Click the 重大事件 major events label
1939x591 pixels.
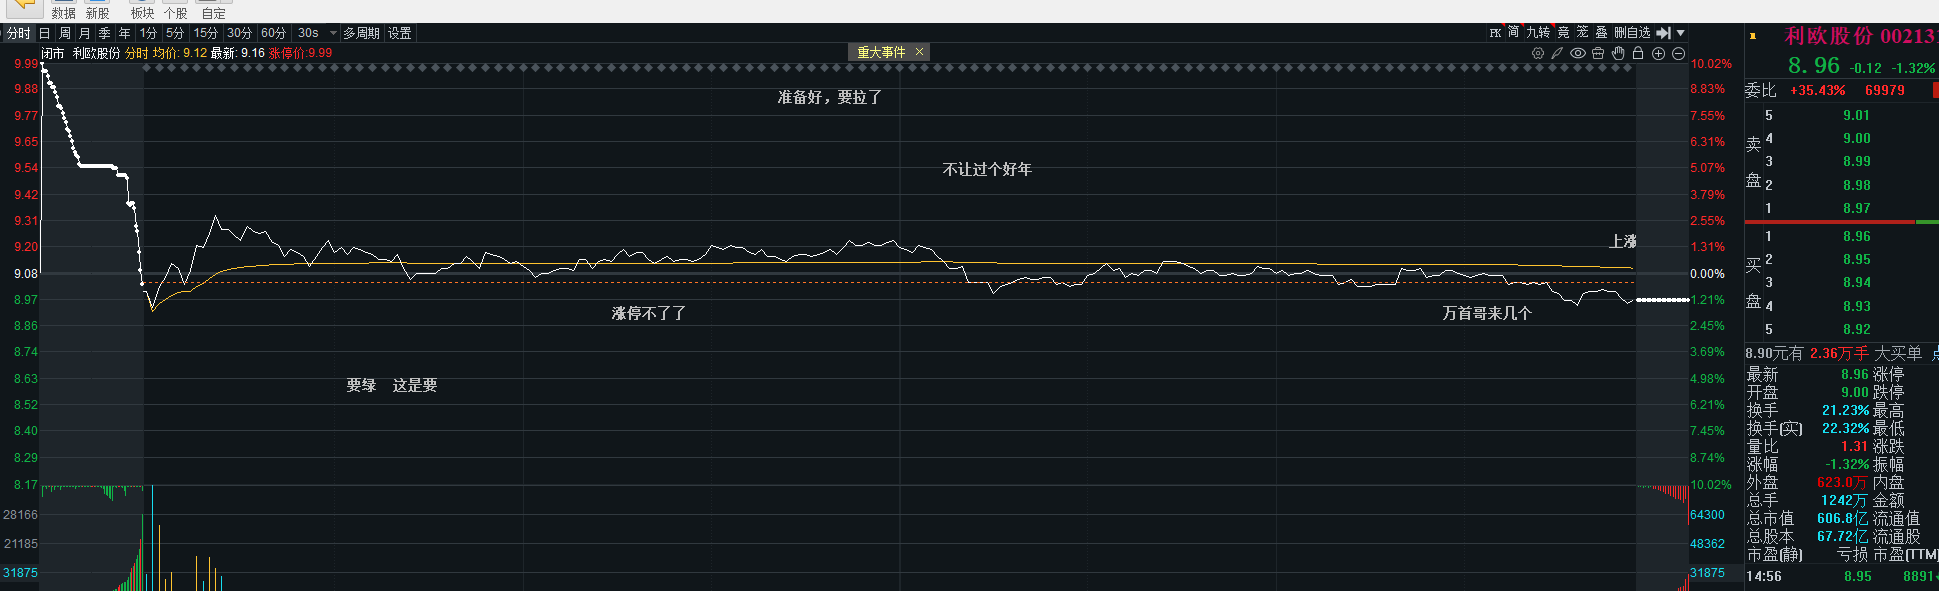click(881, 52)
